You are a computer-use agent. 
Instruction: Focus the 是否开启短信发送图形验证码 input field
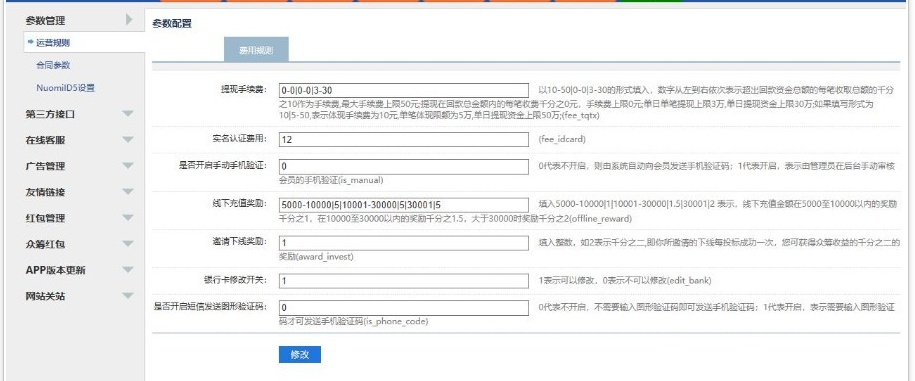pos(404,307)
